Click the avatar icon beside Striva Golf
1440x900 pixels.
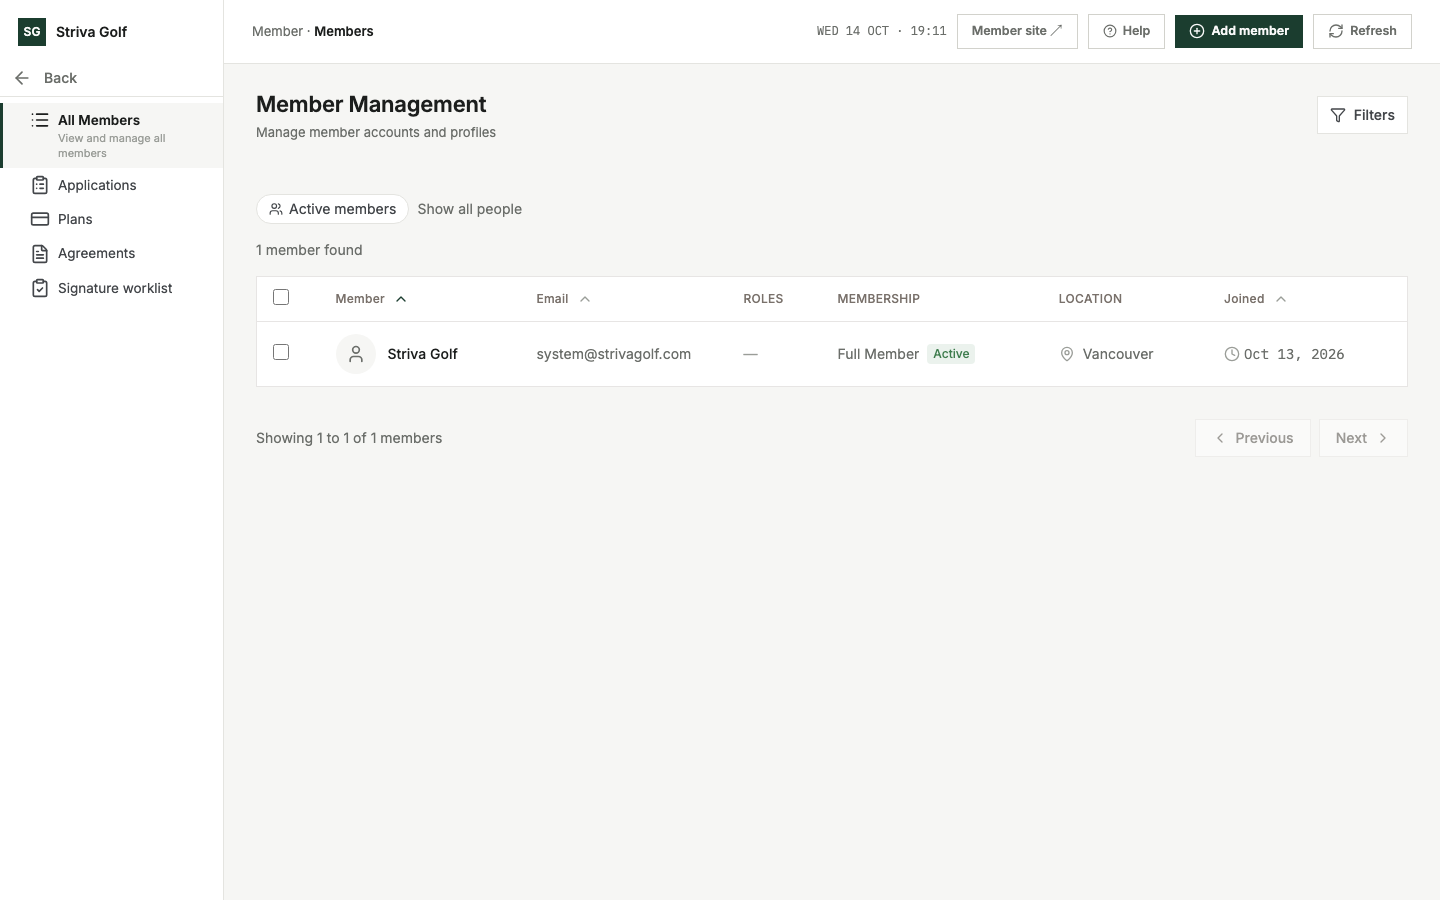(356, 354)
